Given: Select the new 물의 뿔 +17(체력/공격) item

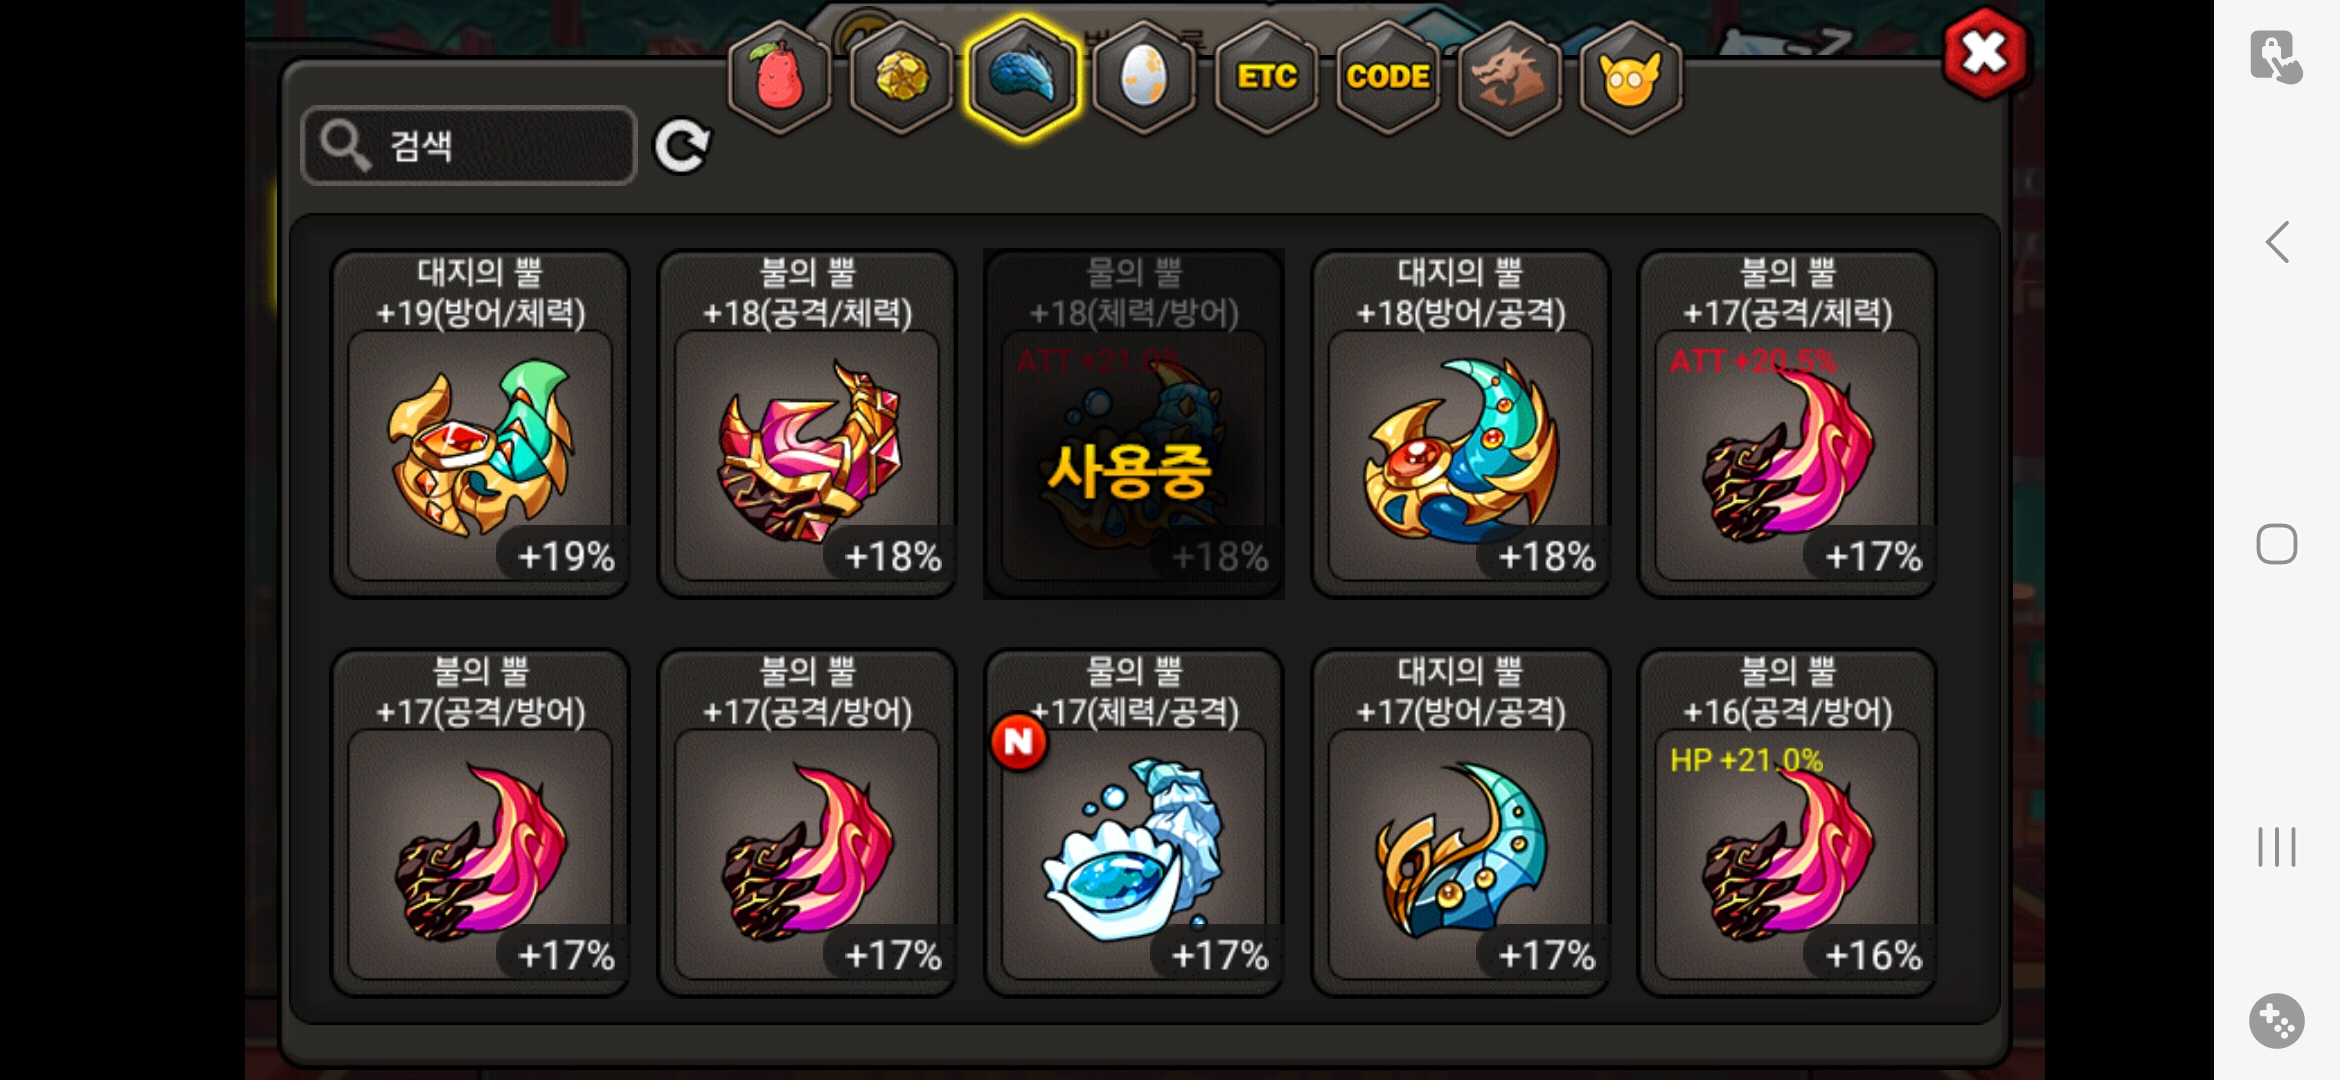Looking at the screenshot, I should pyautogui.click(x=1134, y=823).
